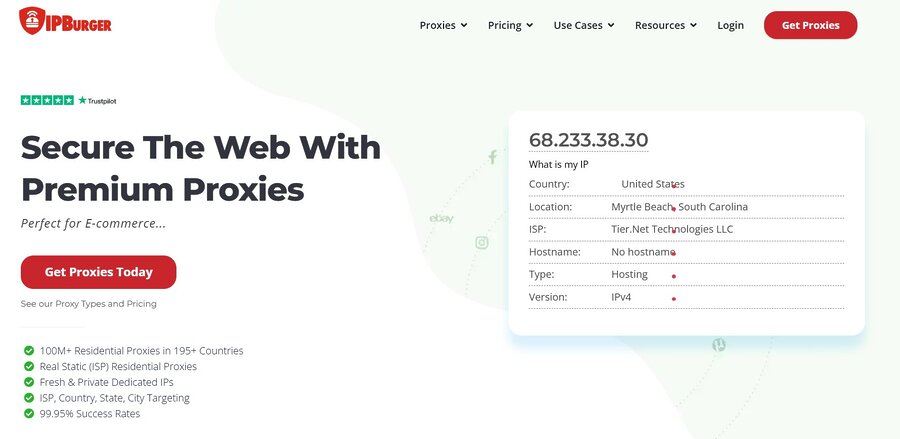The image size is (900, 439).
Task: Click the checkmark beside ISP, Country, State, City Targeting
Action: point(27,398)
